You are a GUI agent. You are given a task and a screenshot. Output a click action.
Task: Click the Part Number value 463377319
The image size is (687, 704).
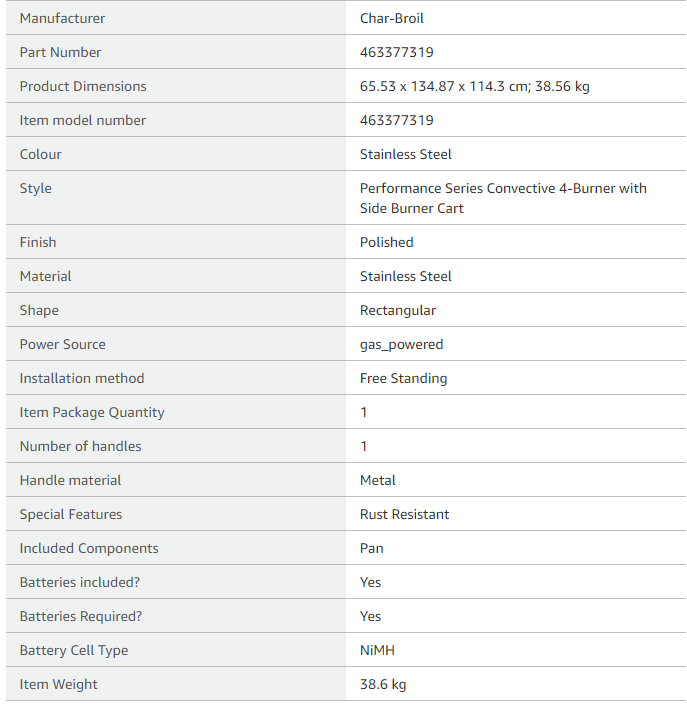(x=396, y=52)
